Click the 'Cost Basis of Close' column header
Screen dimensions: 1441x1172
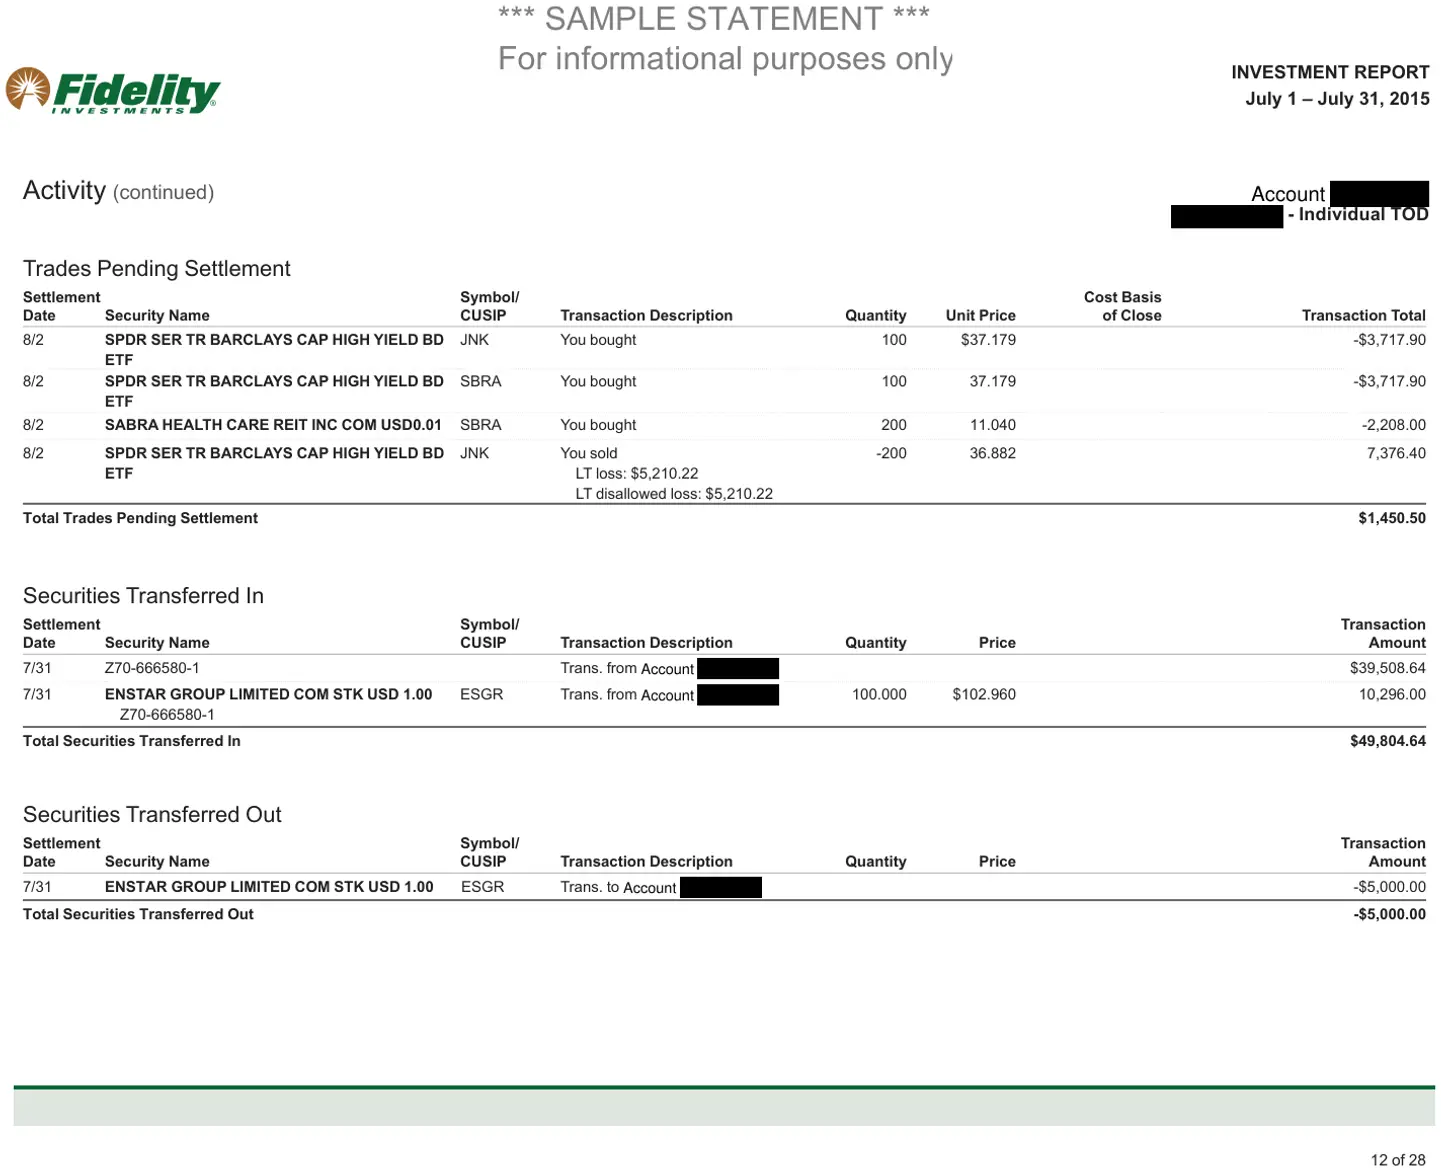[1123, 306]
